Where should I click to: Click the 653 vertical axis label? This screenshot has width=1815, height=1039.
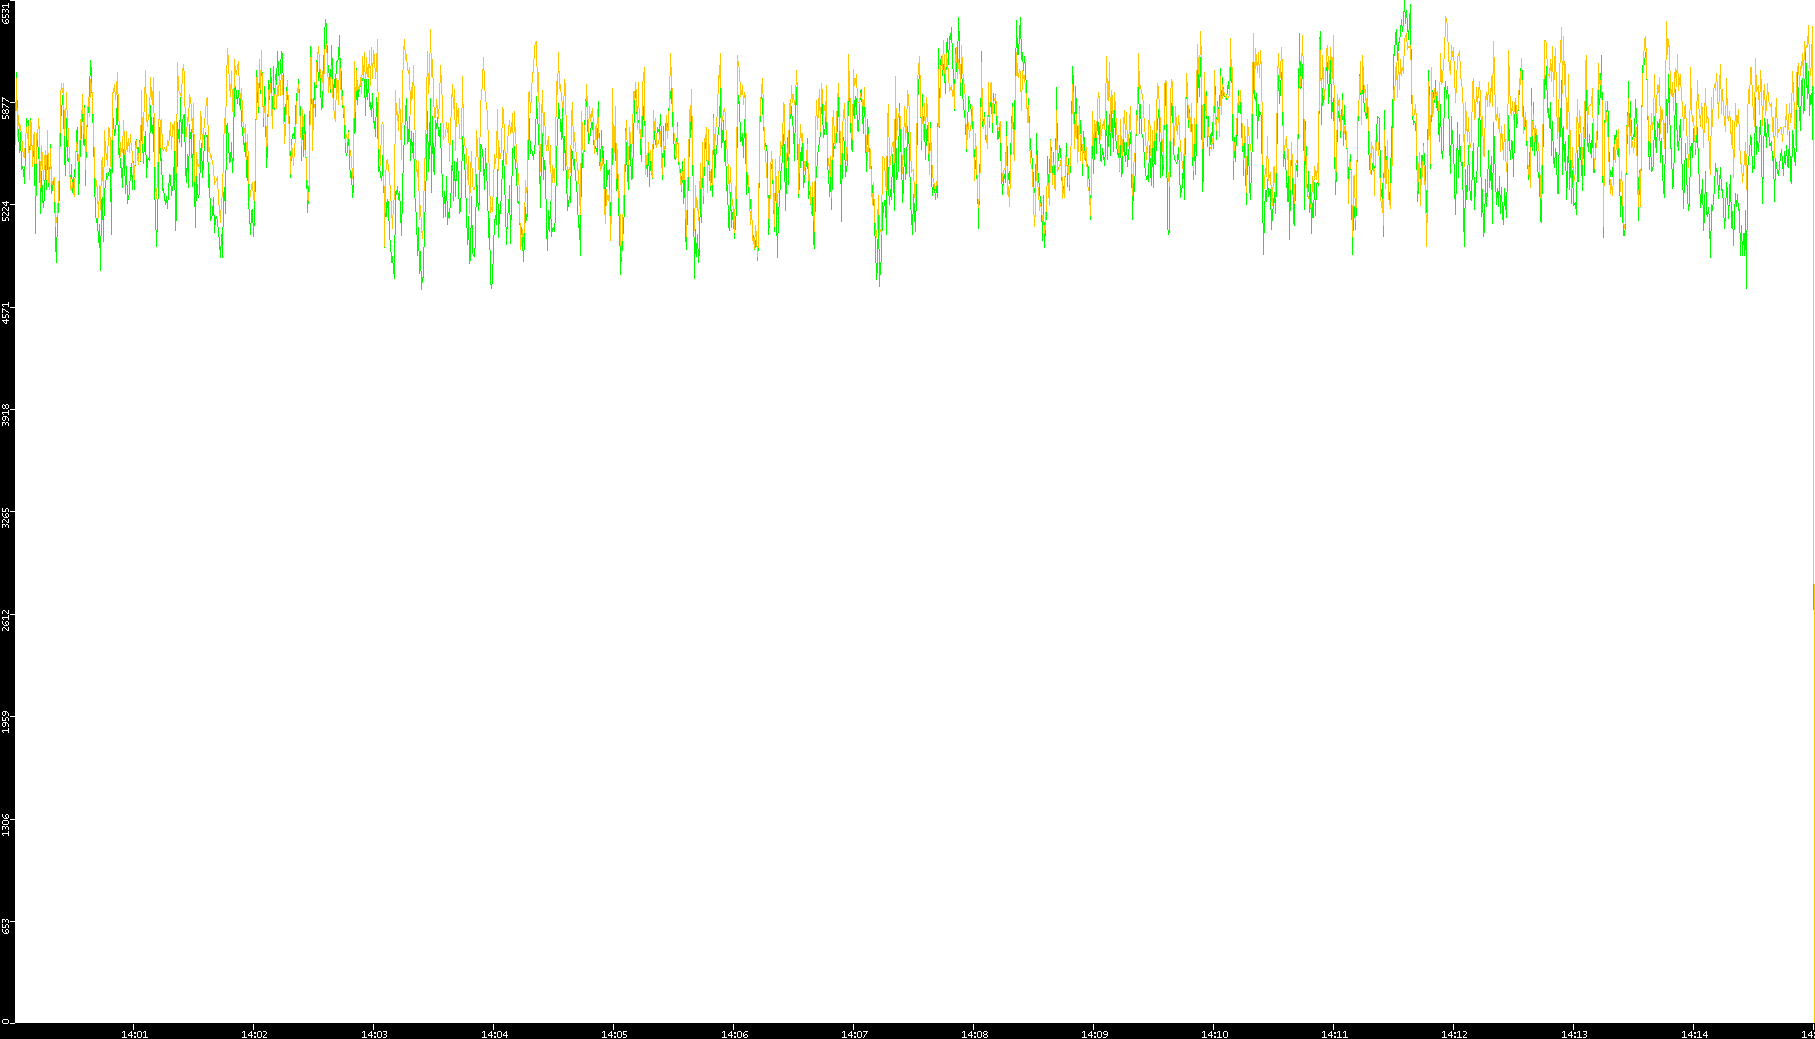[7, 926]
